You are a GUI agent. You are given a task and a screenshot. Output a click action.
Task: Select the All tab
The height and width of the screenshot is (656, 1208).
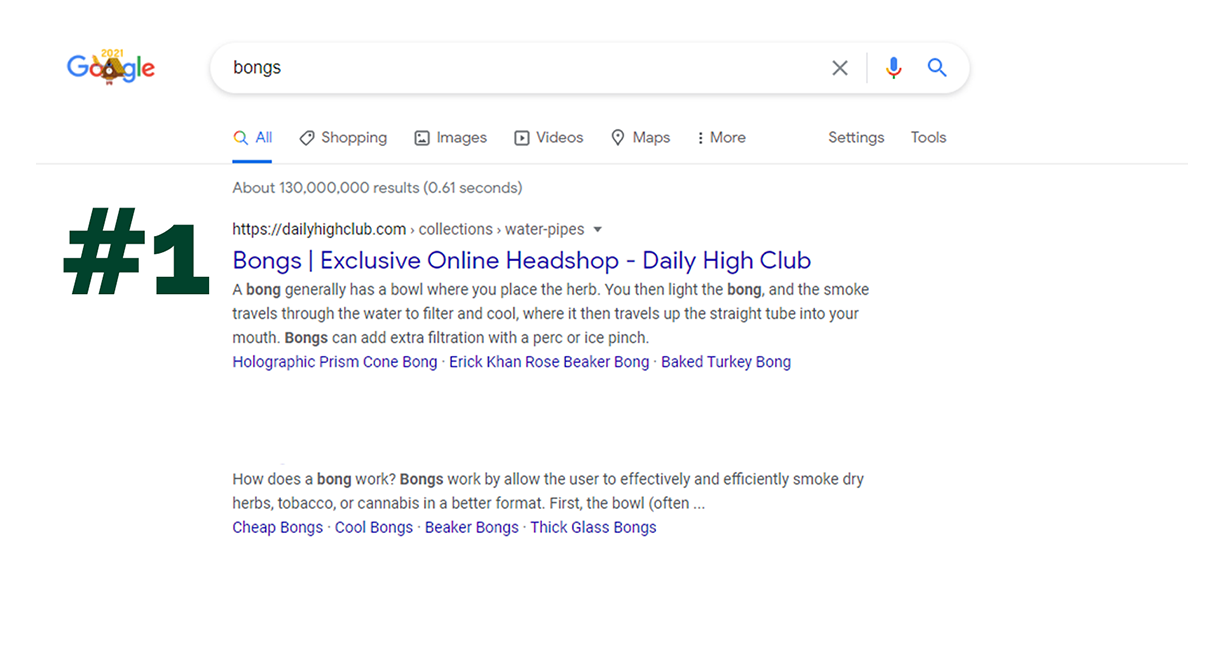coord(252,138)
